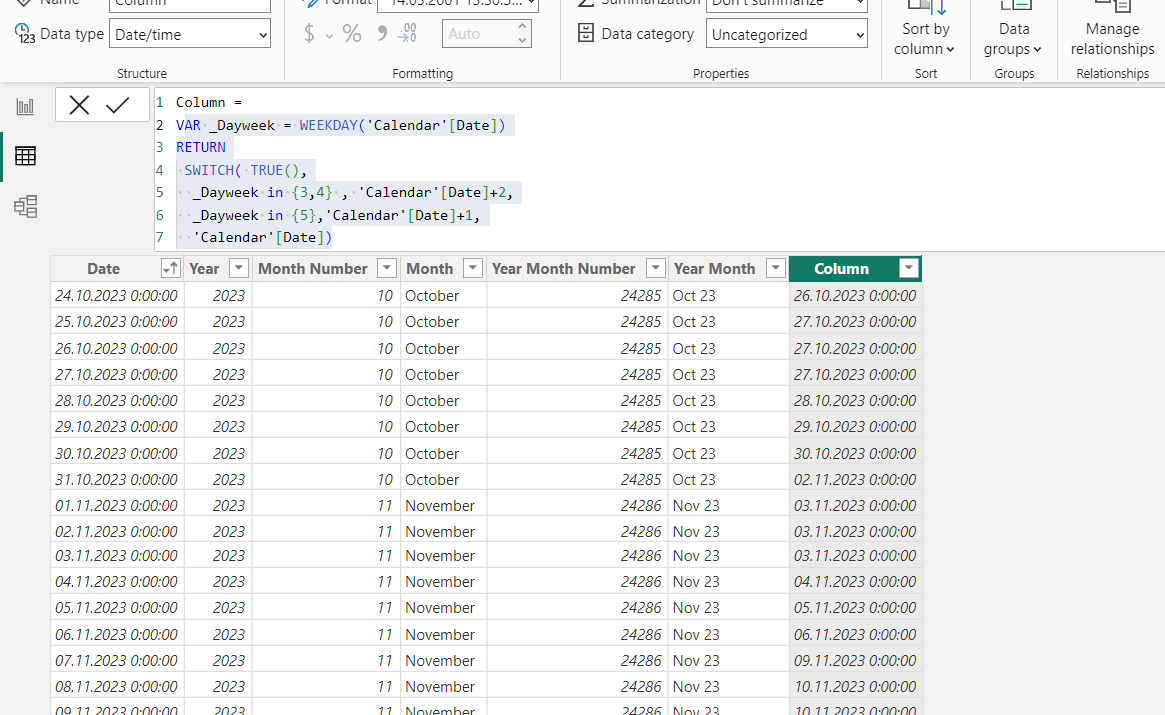
Task: Select the Year Month Number column header
Action: coord(564,269)
